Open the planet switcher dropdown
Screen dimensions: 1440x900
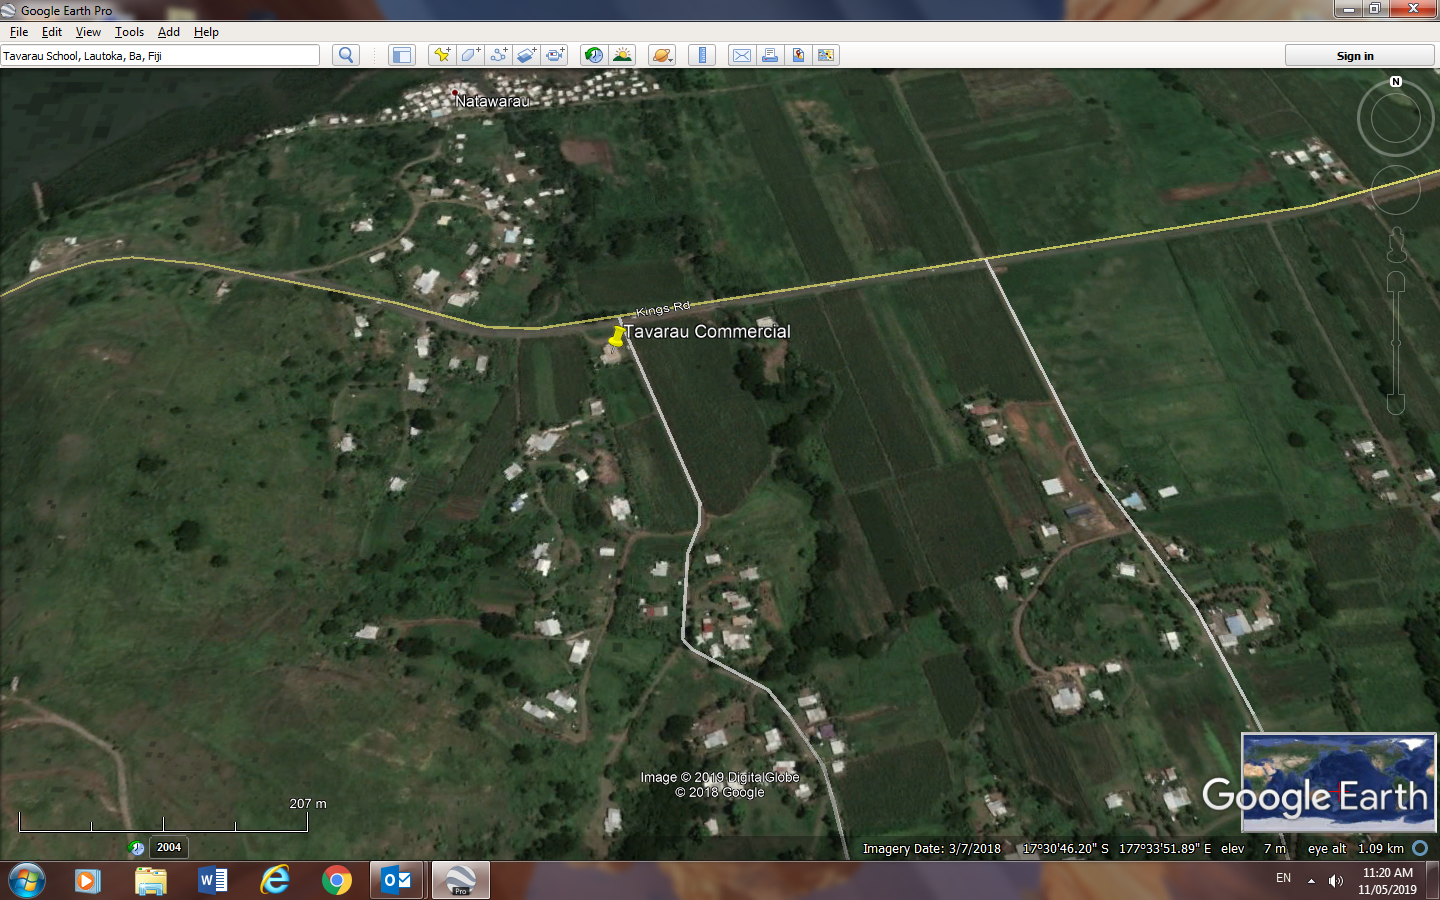pos(662,55)
